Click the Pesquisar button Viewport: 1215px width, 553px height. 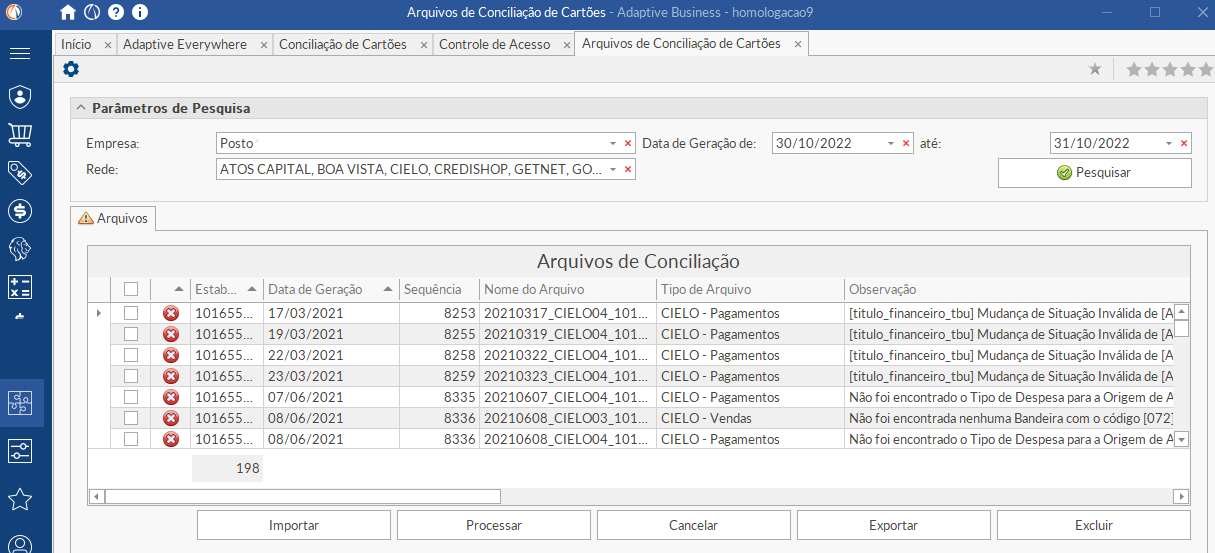pos(1094,173)
